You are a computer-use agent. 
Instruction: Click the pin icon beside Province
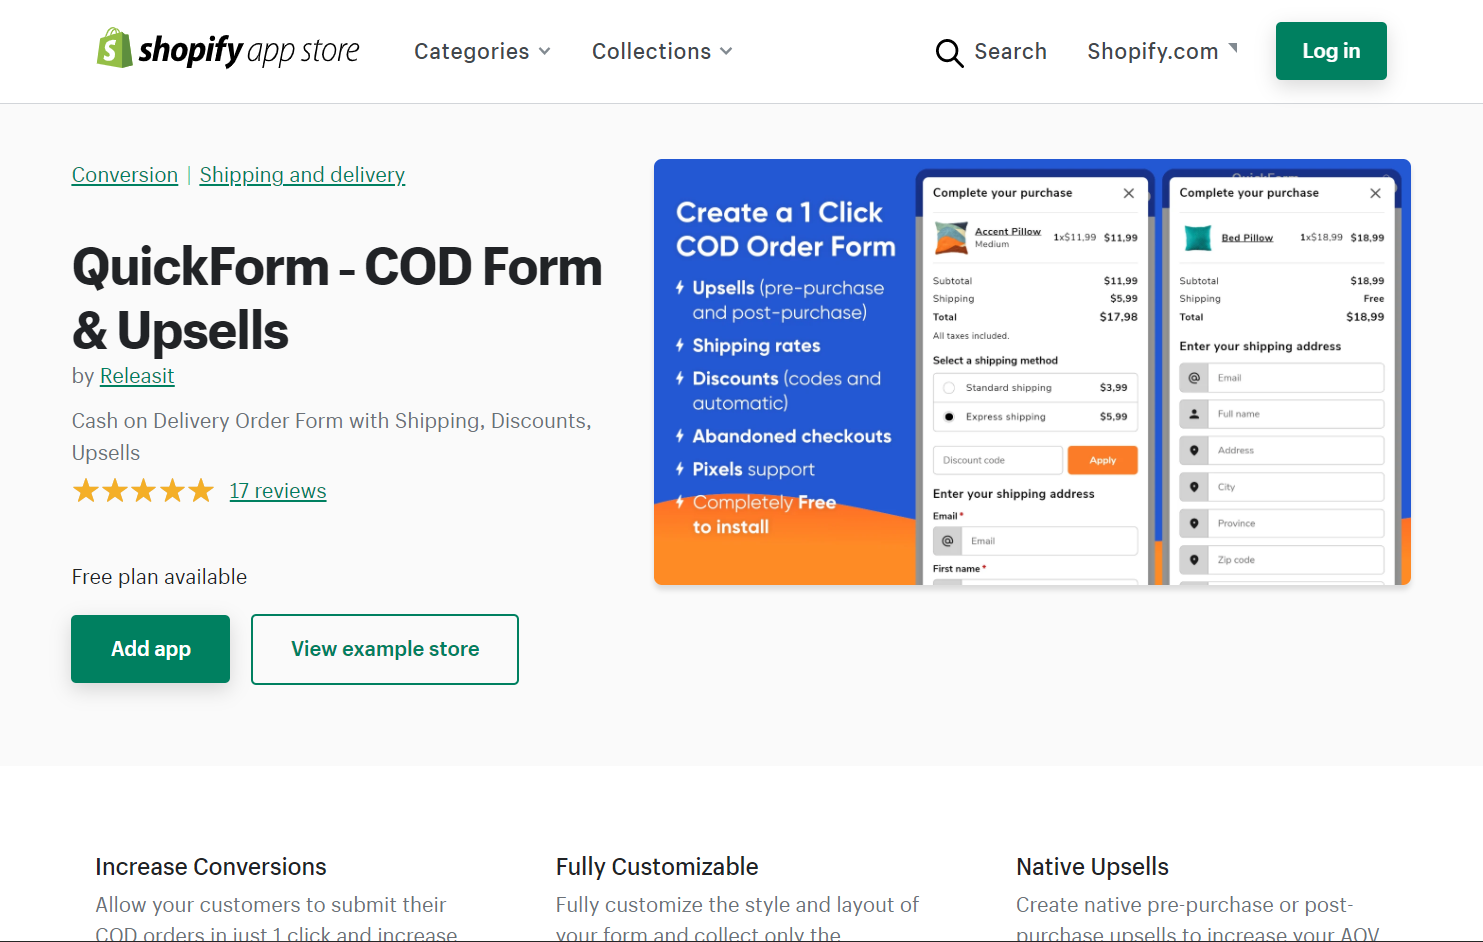[1196, 522]
